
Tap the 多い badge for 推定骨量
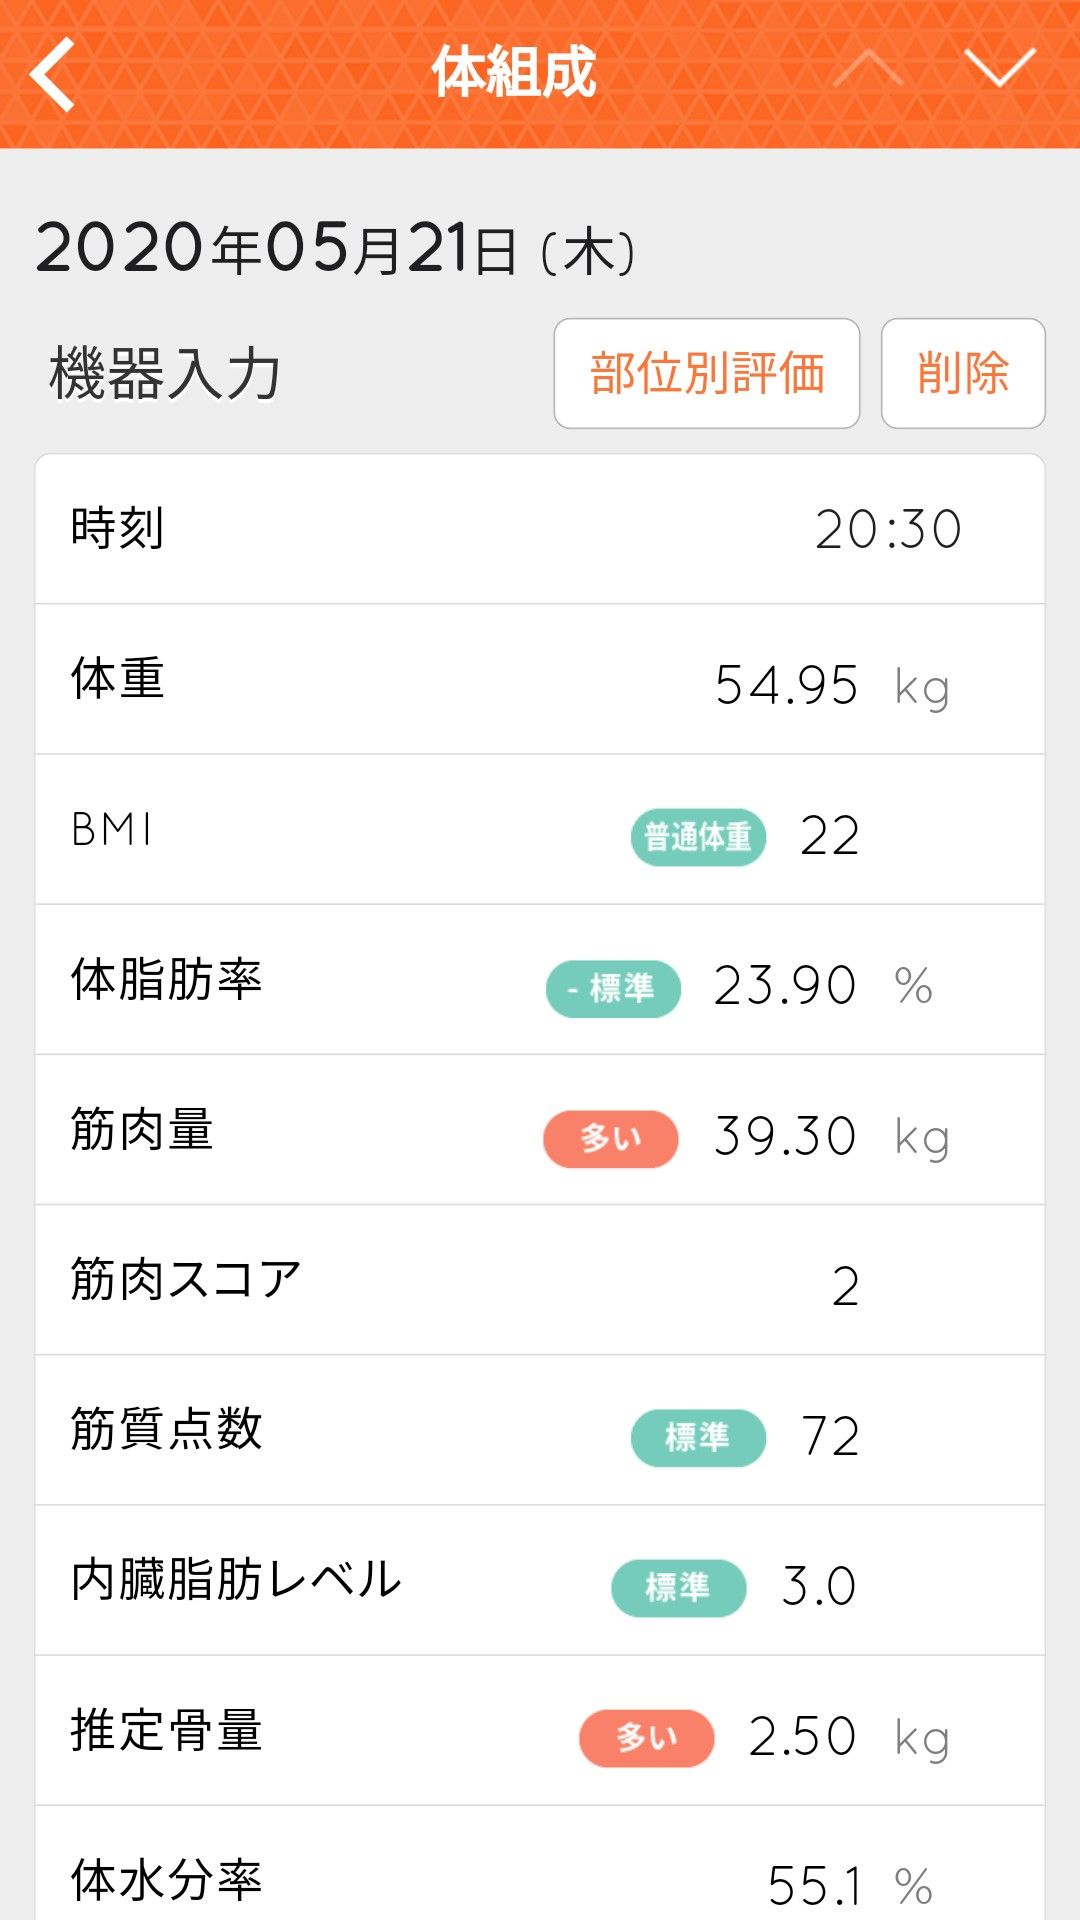646,1738
